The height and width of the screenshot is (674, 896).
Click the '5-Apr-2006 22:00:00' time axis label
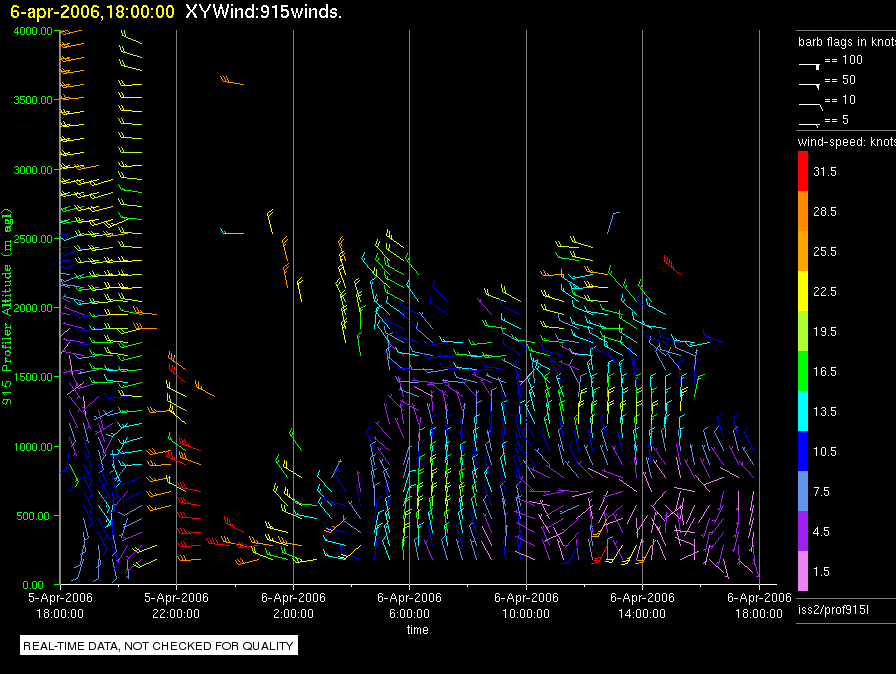(176, 605)
